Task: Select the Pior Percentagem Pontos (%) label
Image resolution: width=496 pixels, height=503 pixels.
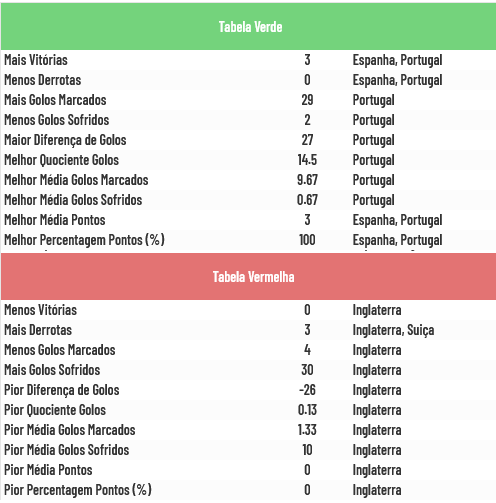Action: coord(78,490)
